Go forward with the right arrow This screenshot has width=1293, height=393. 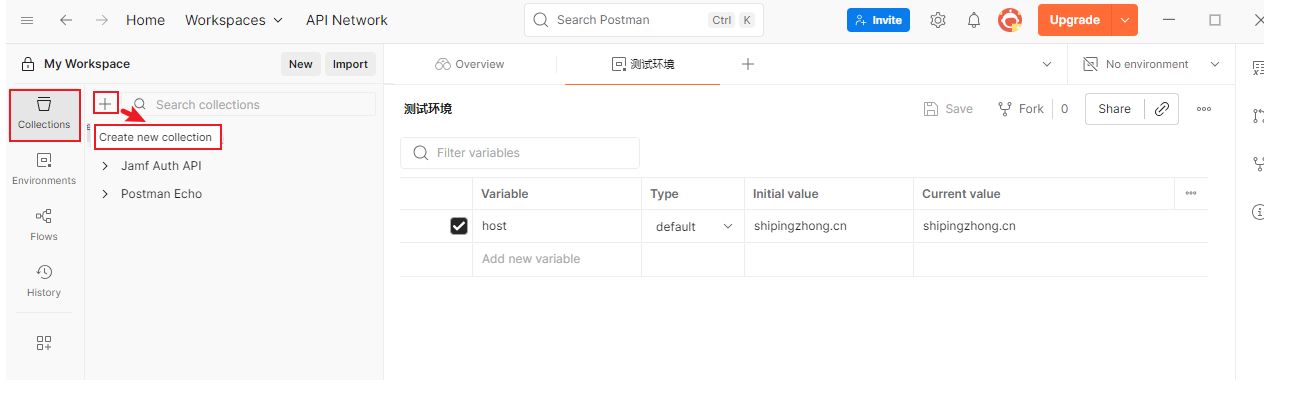point(101,20)
